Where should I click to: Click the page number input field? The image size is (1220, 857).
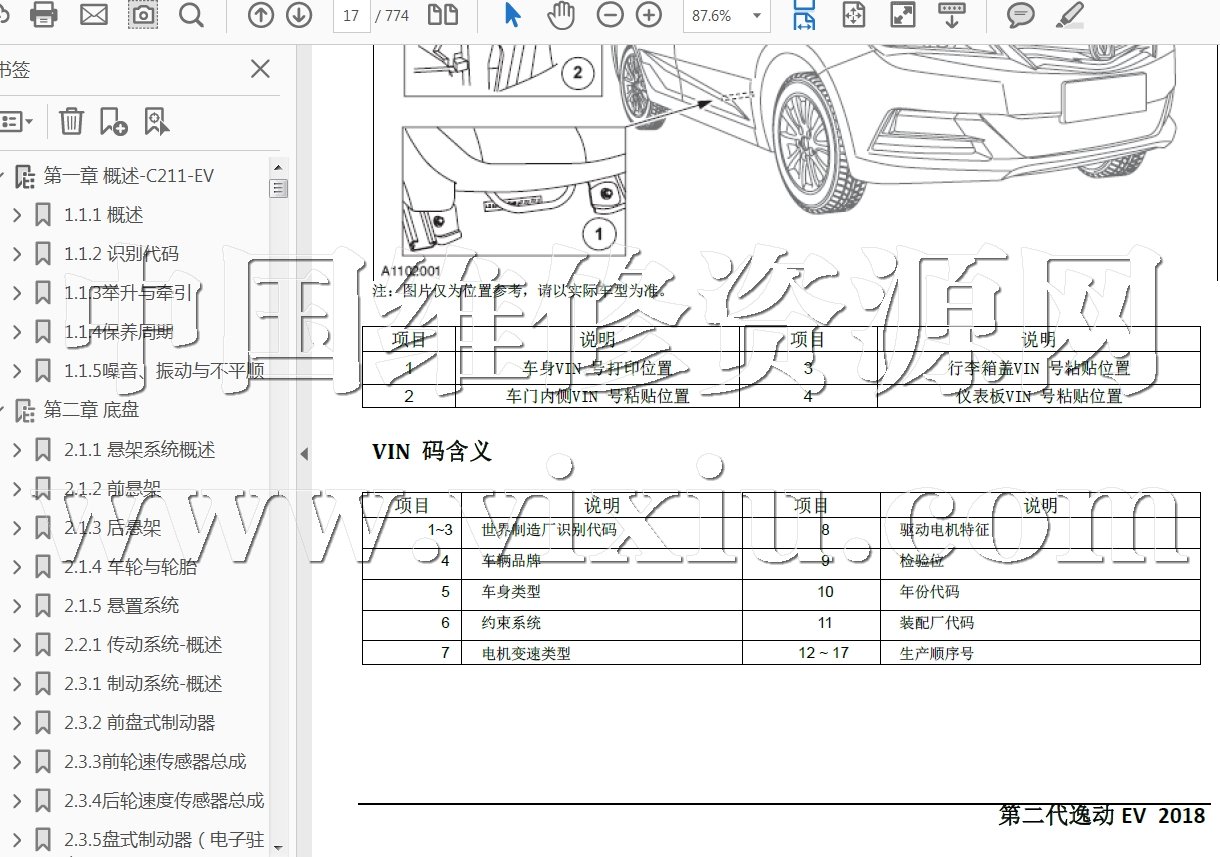(351, 16)
